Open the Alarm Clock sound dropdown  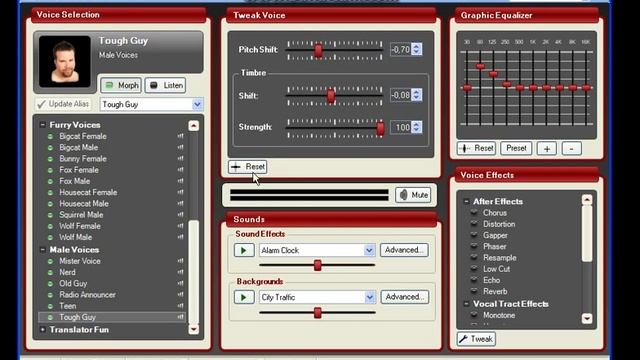click(369, 250)
